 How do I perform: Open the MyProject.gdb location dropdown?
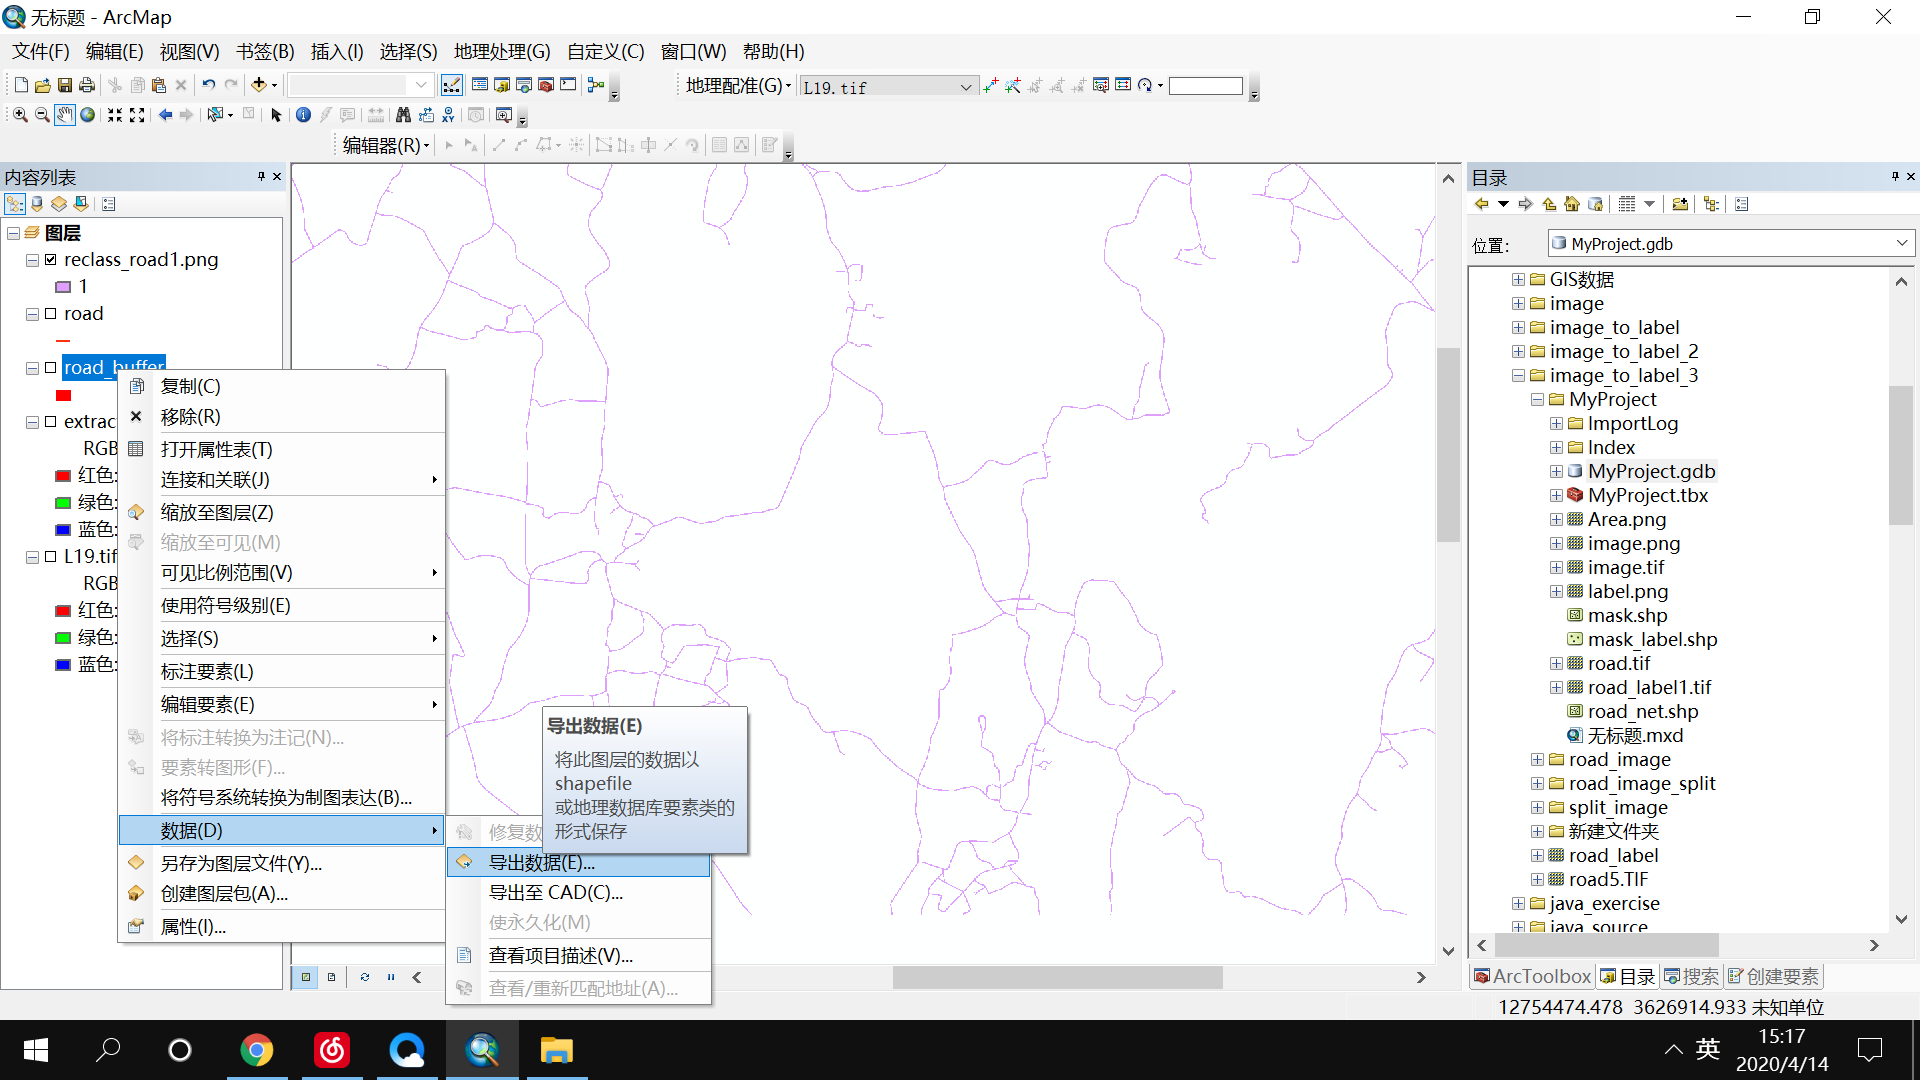point(1902,243)
